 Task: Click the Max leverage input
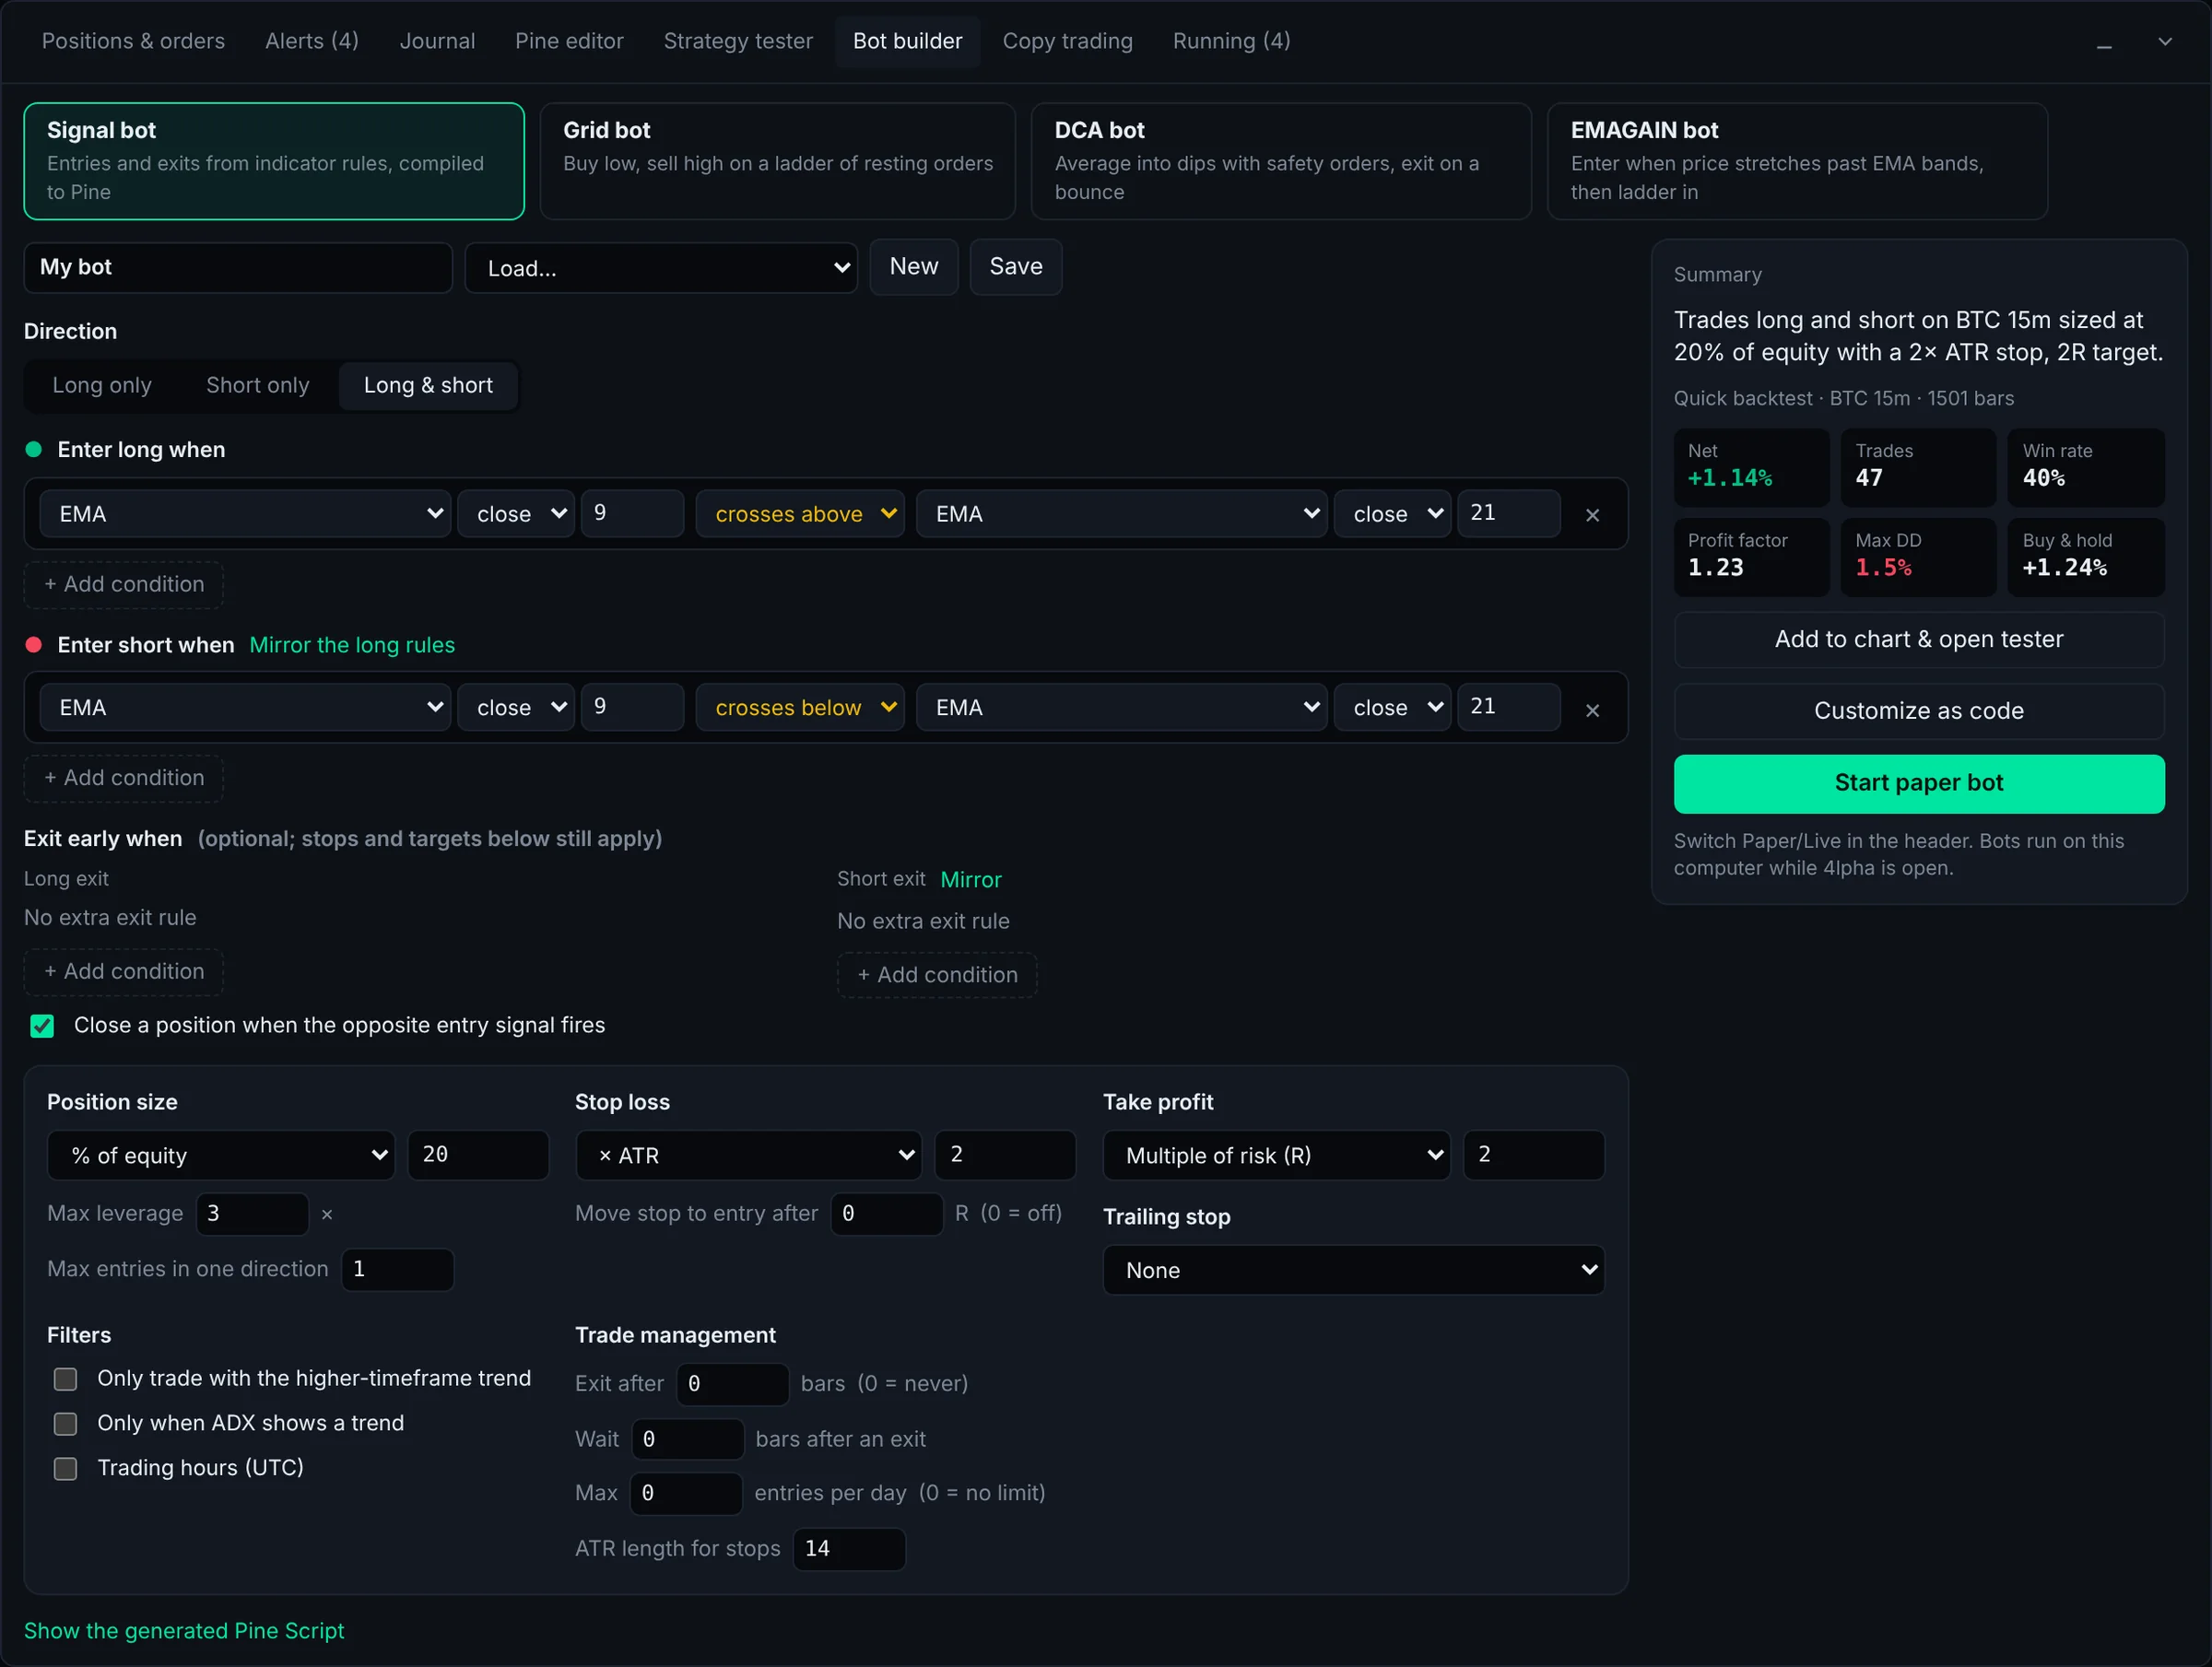pyautogui.click(x=252, y=1214)
